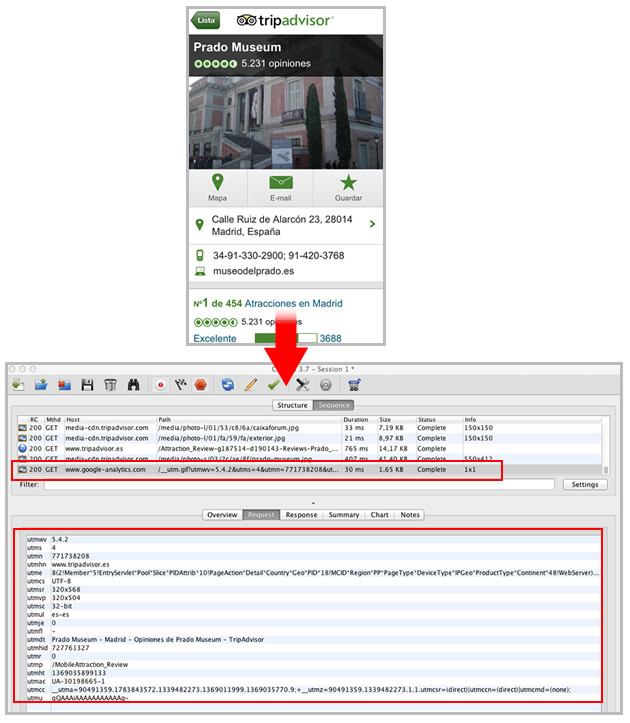Viewport: 630px width, 723px height.
Task: Tap the E-mail envelope icon
Action: click(x=281, y=183)
